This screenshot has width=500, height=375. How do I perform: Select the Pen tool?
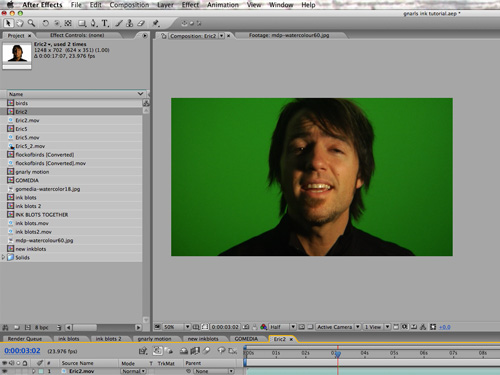[x=94, y=23]
